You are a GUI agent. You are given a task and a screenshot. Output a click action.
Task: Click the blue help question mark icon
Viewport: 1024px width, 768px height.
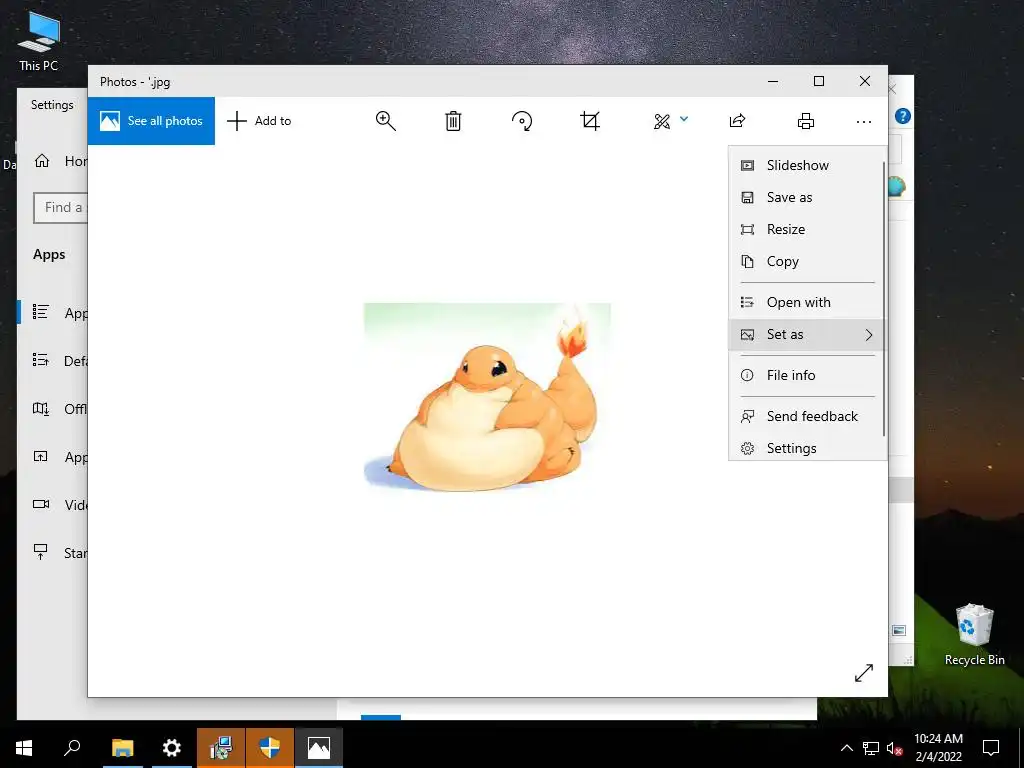pos(903,116)
